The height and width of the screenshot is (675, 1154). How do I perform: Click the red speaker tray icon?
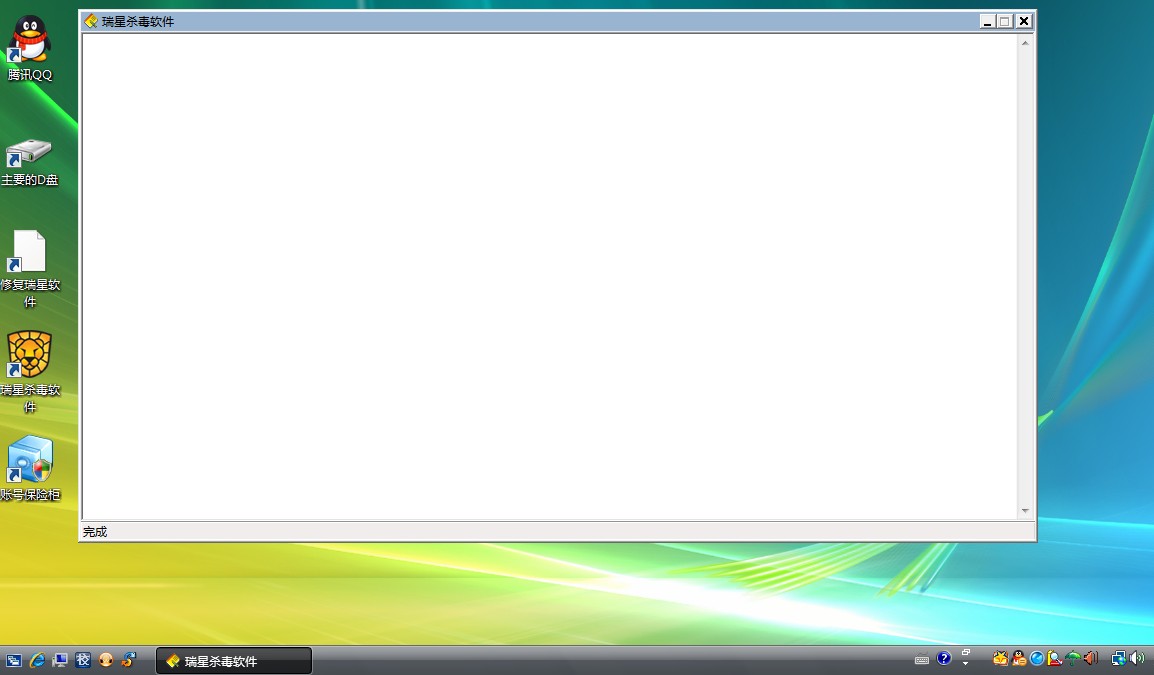click(1091, 658)
